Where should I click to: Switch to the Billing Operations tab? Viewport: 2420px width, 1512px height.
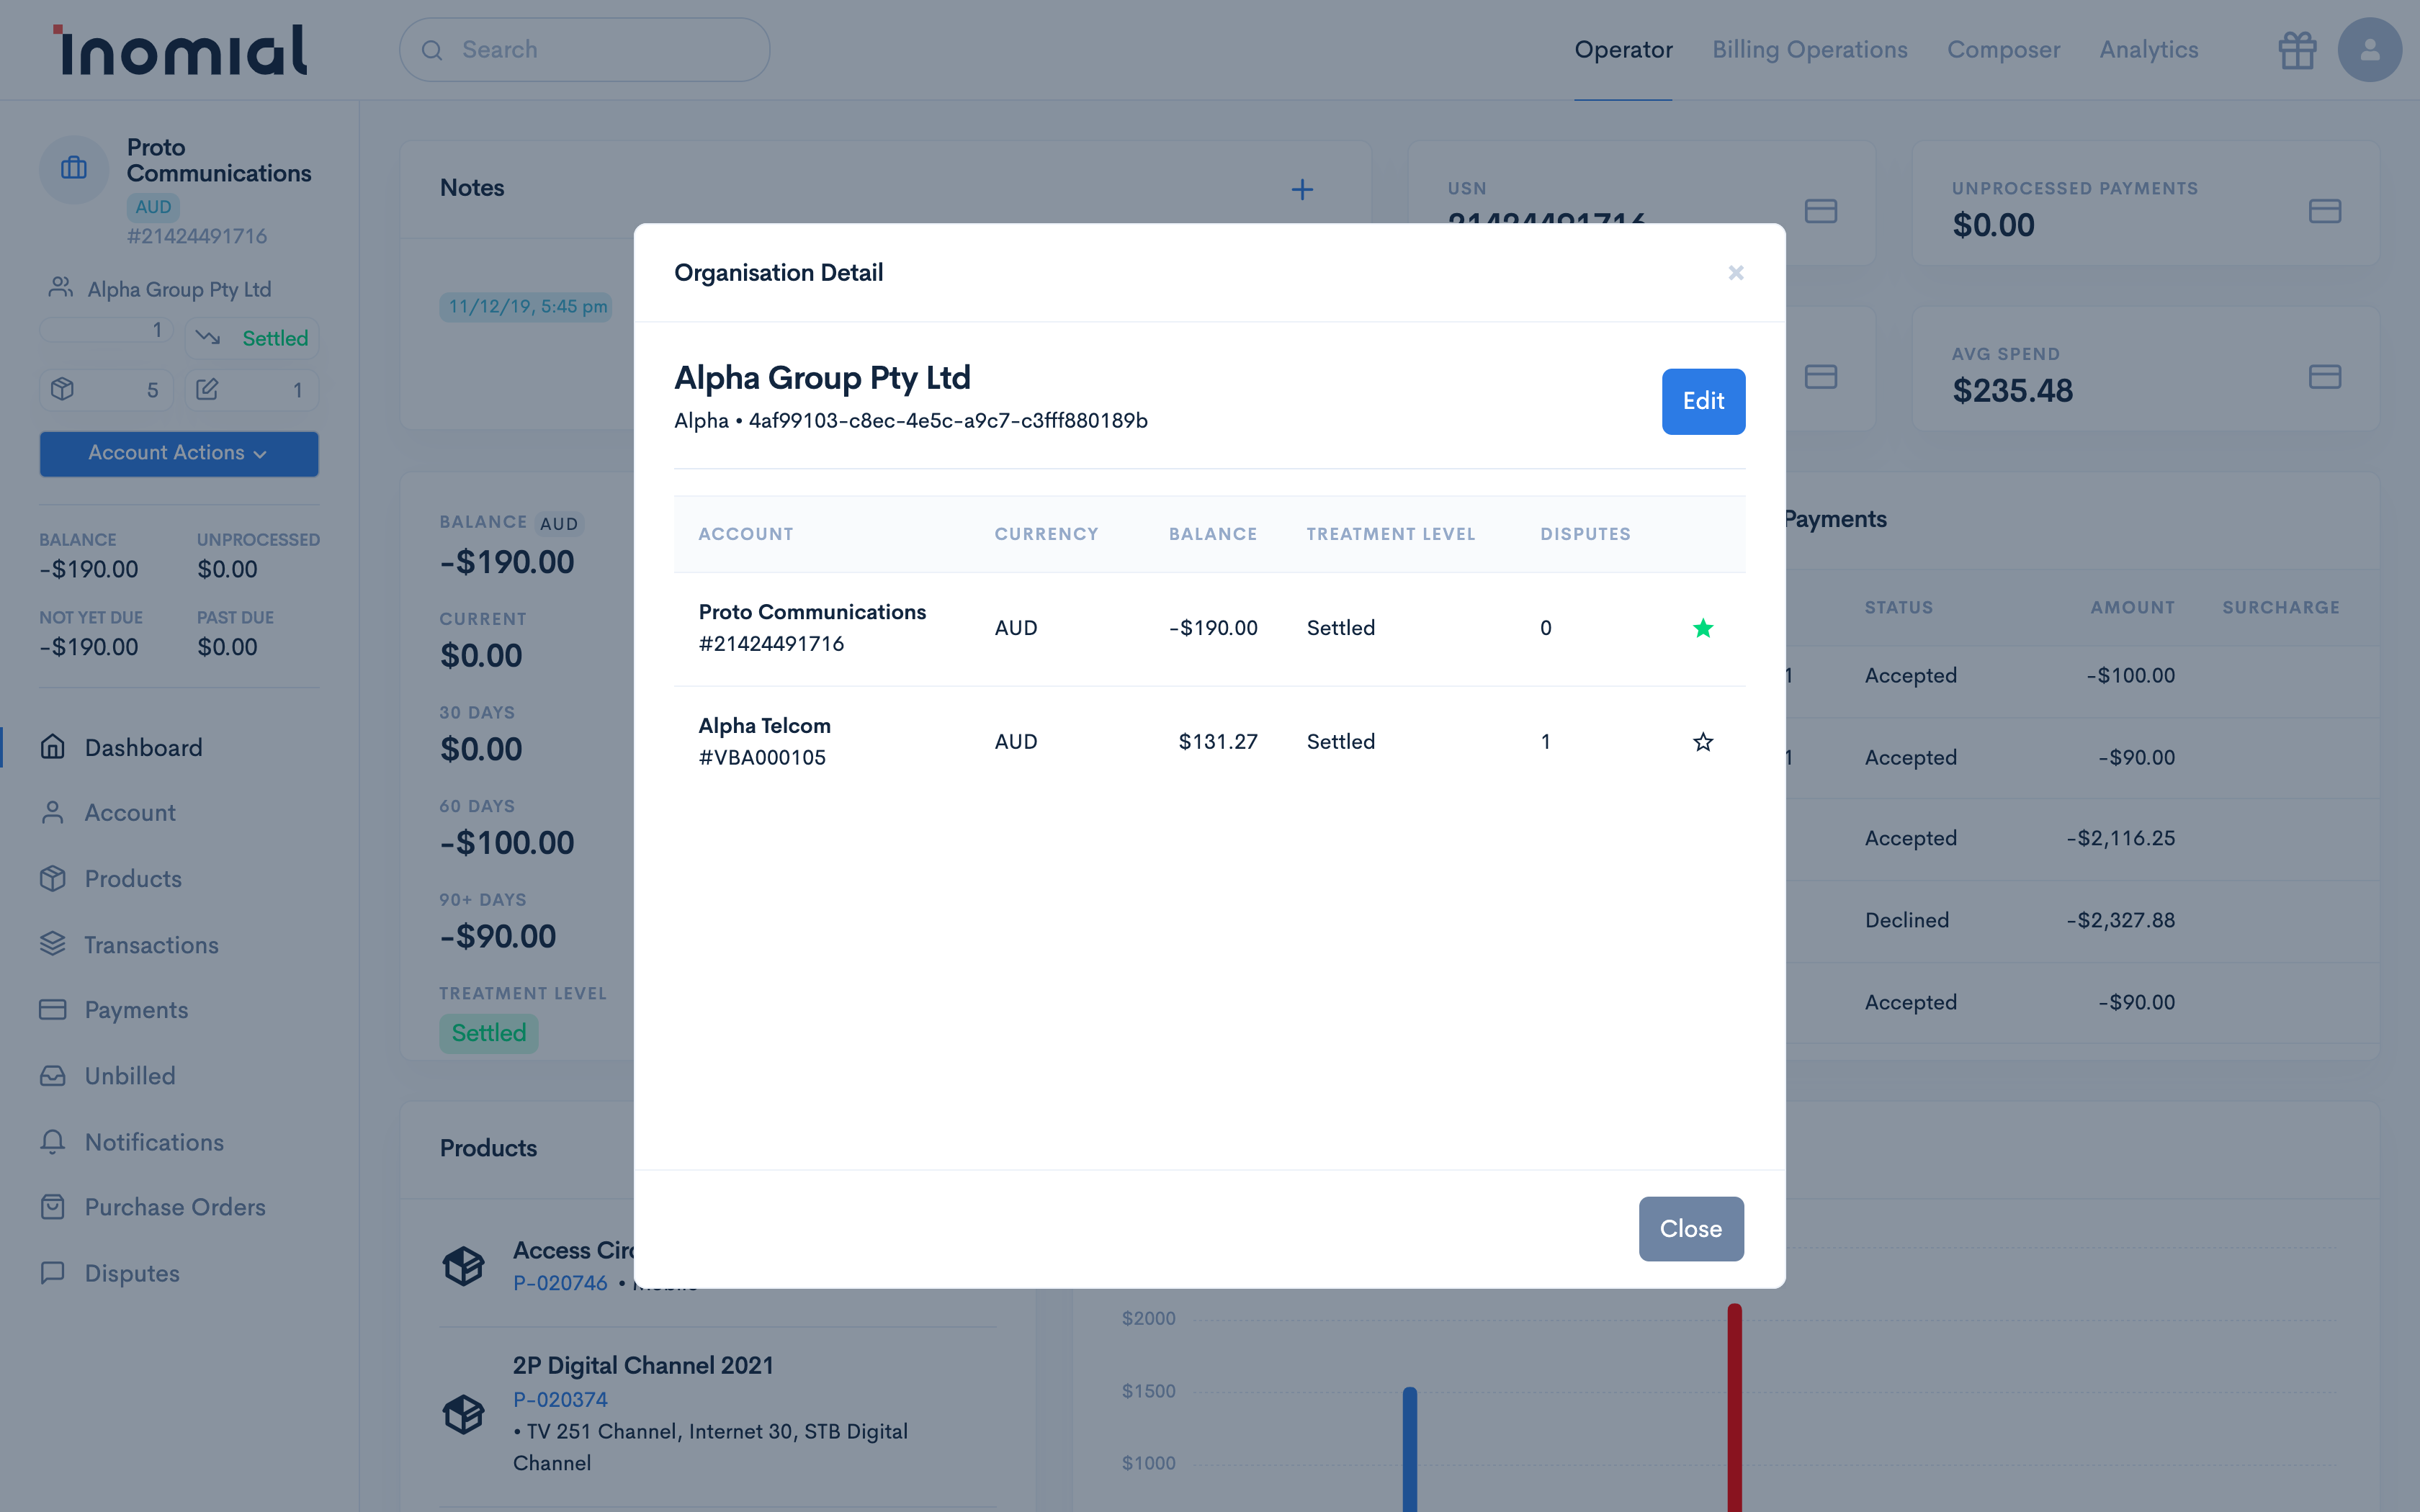1810,50
